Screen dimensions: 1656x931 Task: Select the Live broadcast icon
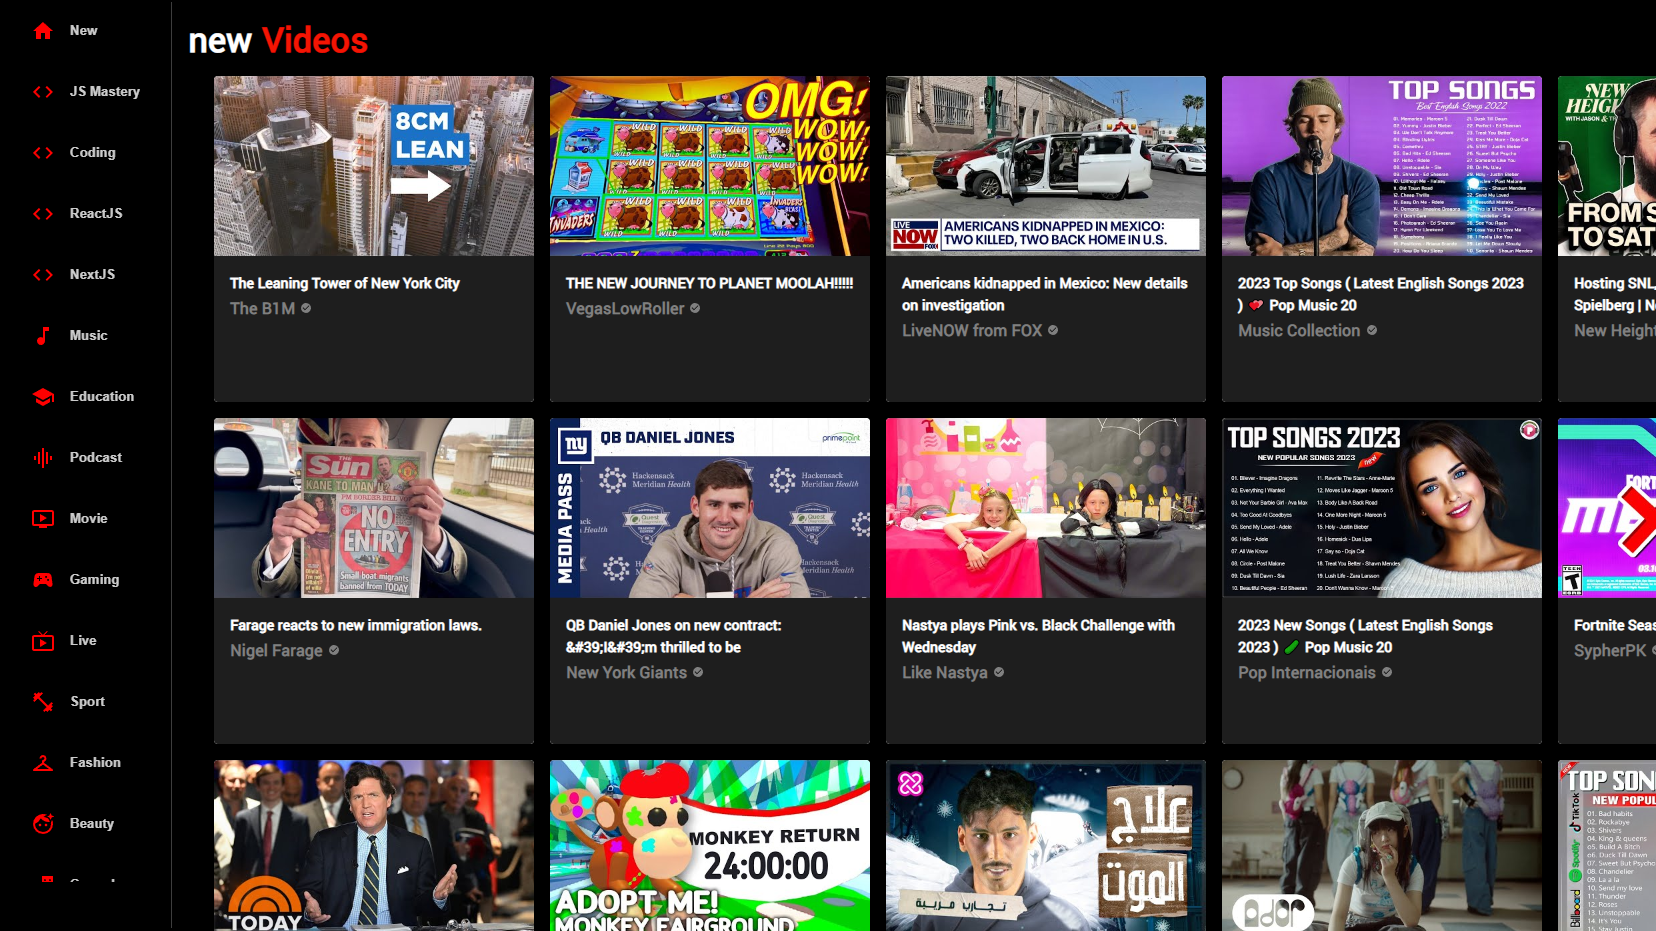(41, 640)
